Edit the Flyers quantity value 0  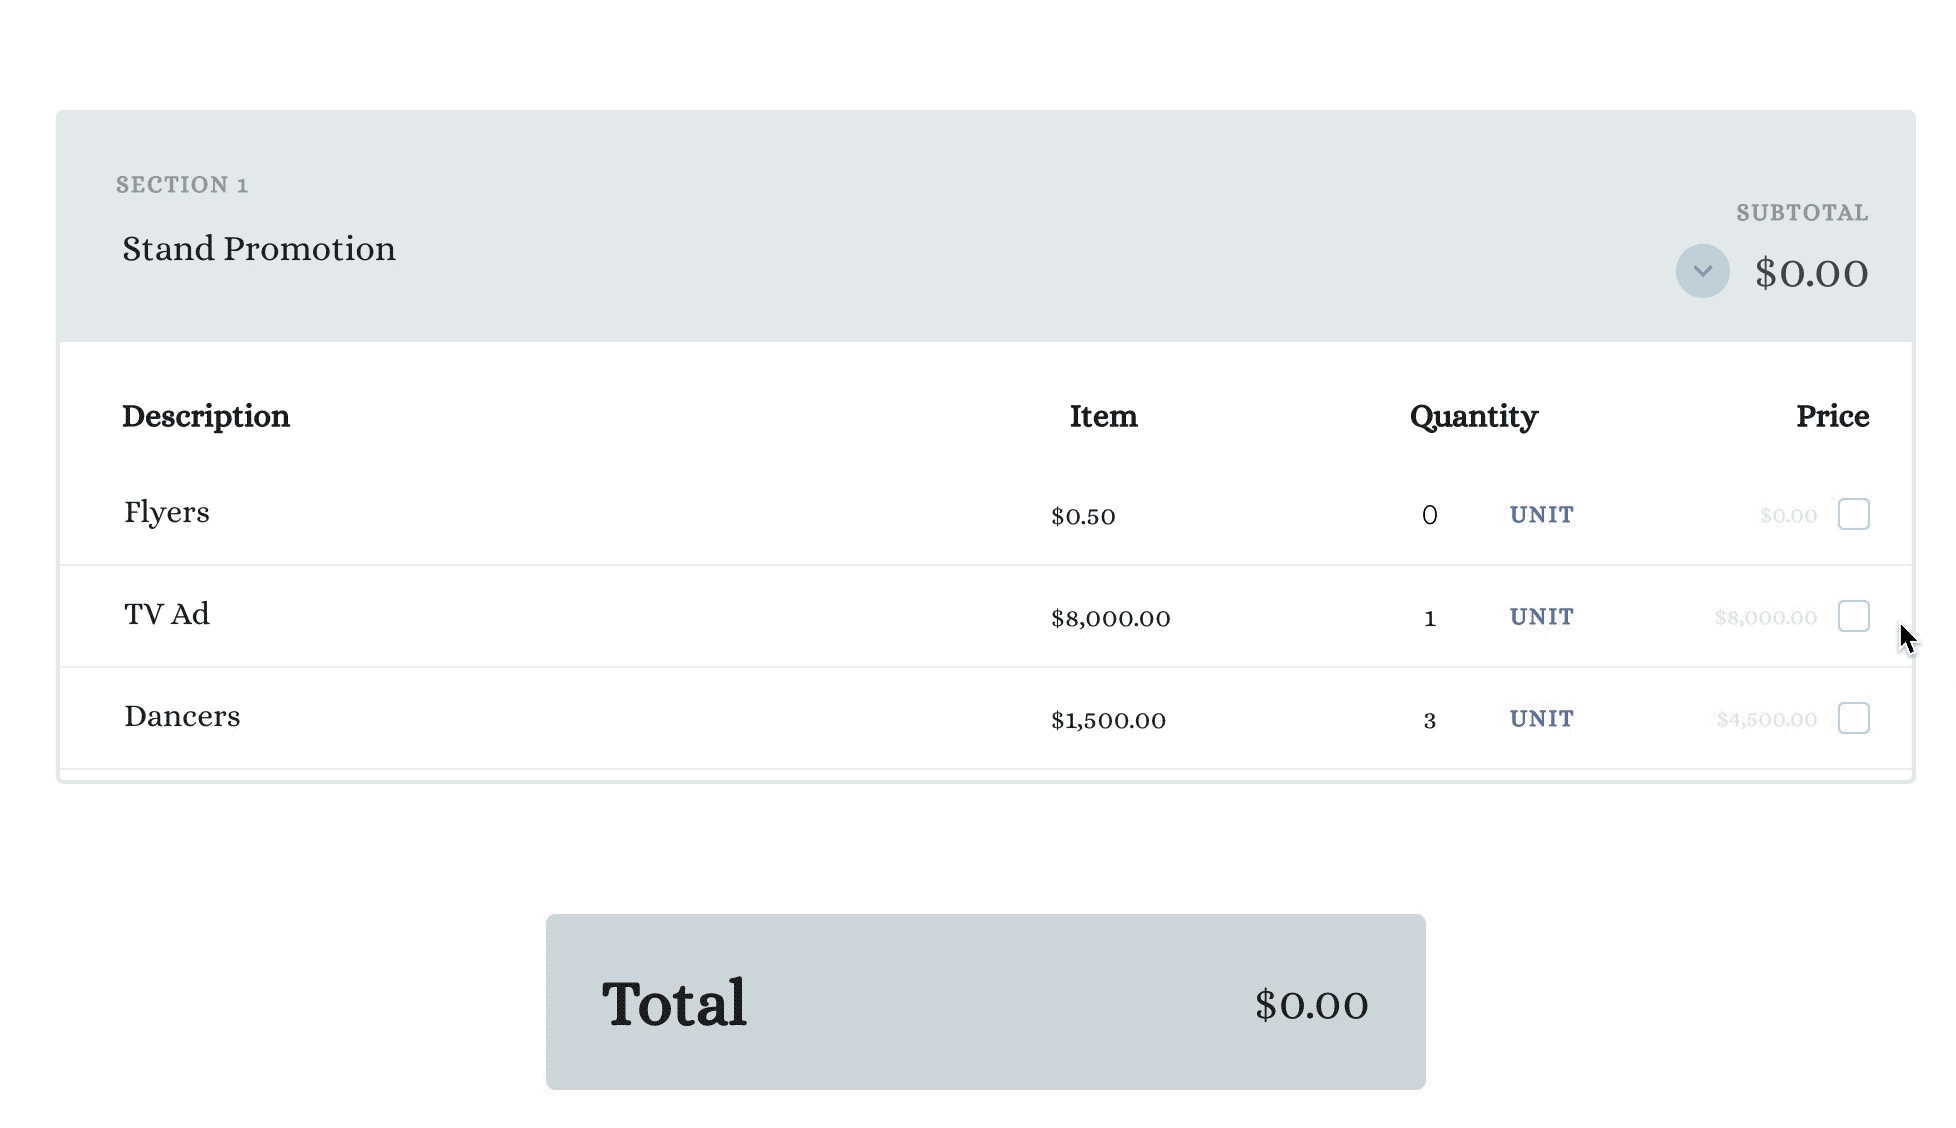(x=1429, y=515)
